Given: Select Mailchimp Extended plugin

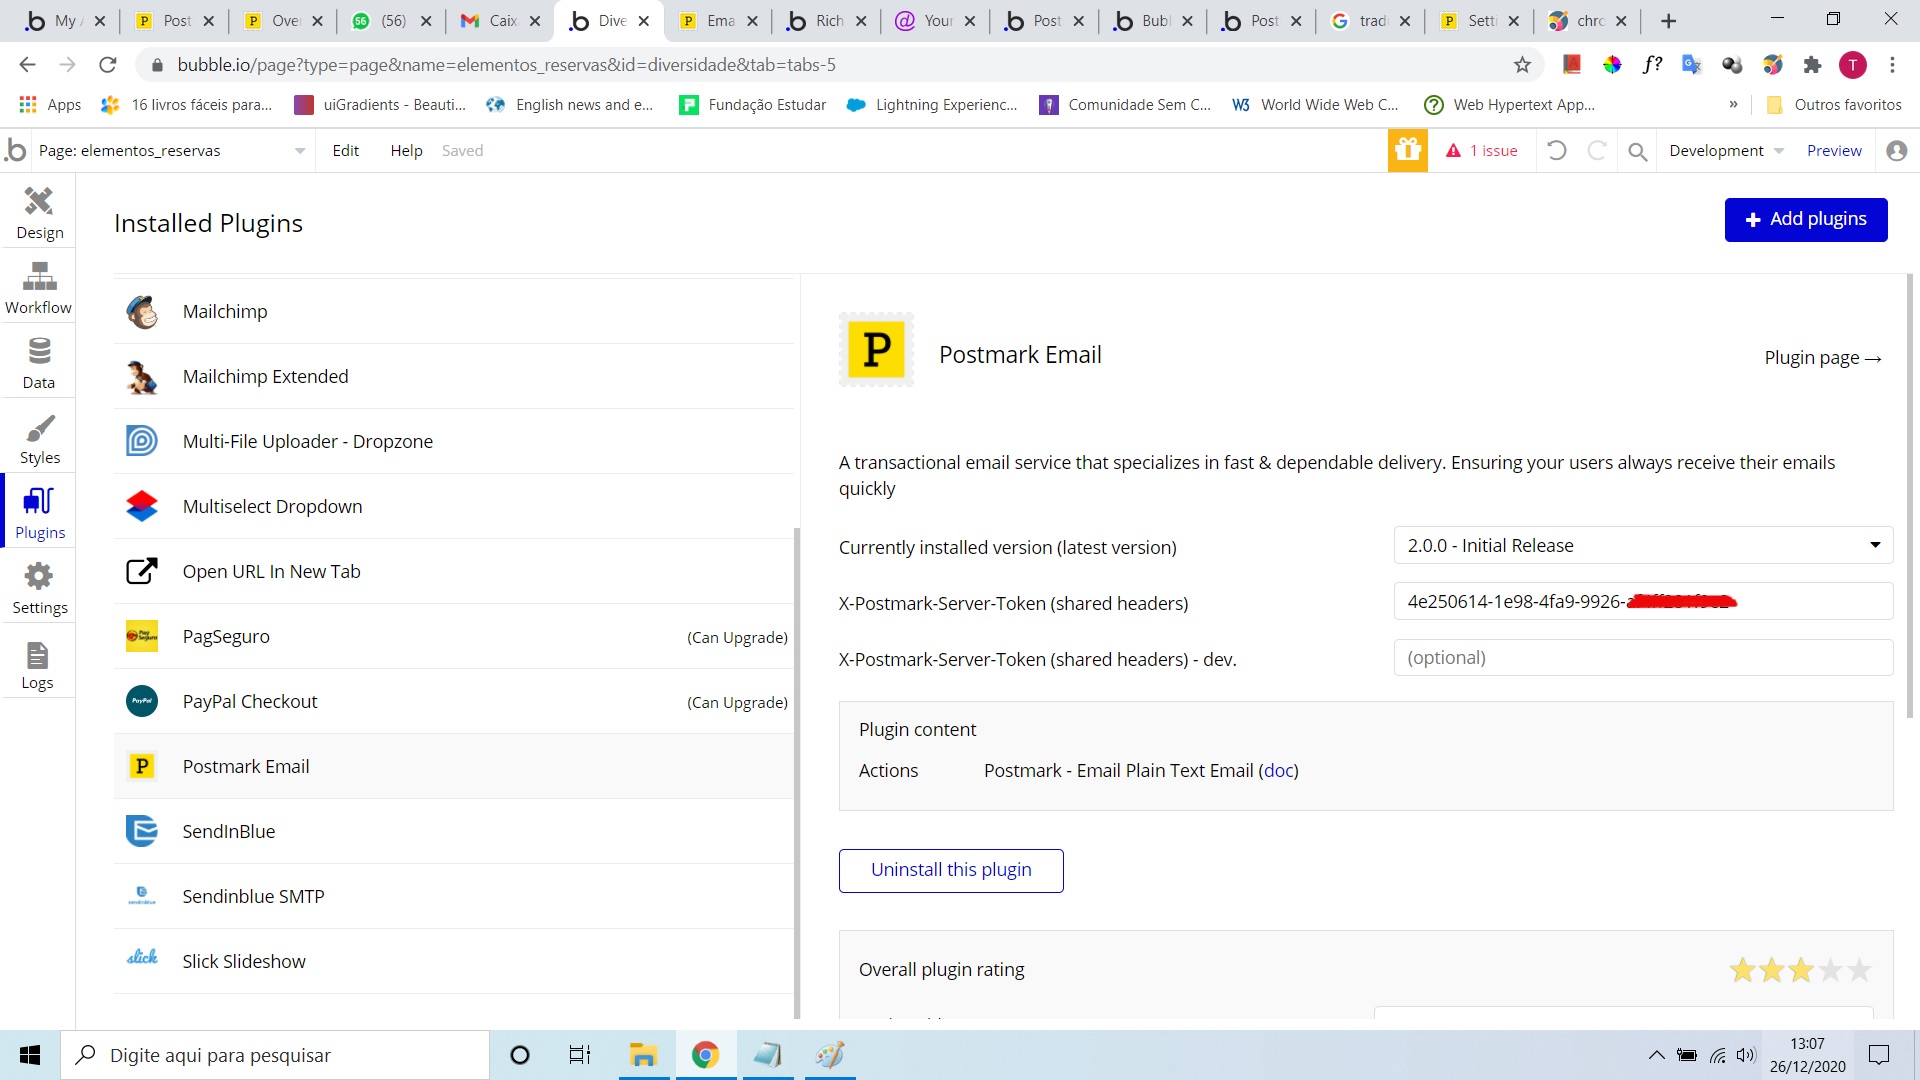Looking at the screenshot, I should pos(454,376).
